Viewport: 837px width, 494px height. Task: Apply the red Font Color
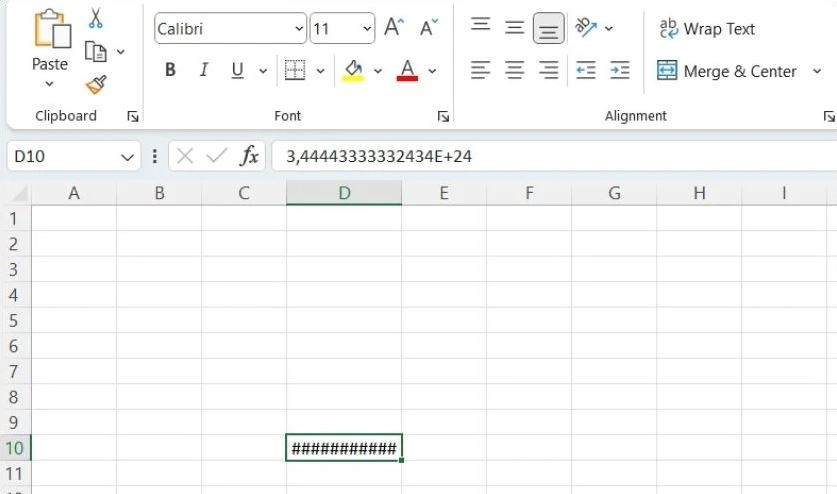[x=407, y=70]
